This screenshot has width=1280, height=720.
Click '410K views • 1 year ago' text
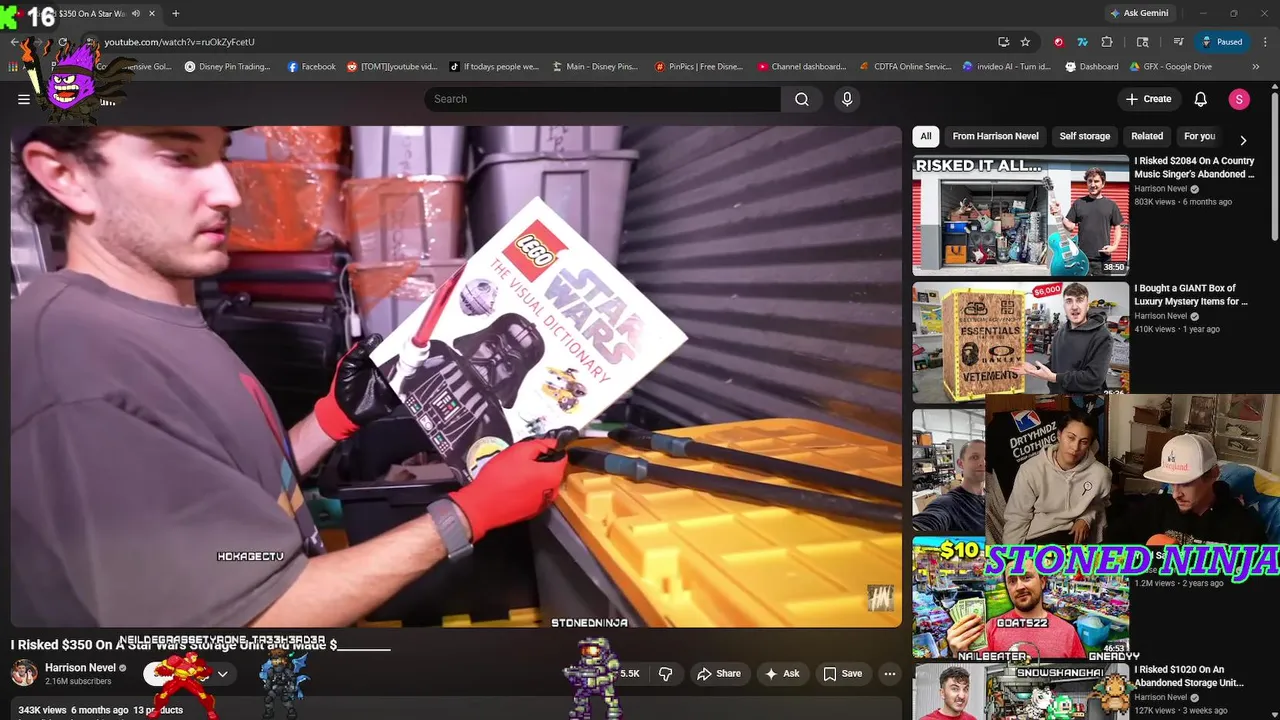[1177, 329]
